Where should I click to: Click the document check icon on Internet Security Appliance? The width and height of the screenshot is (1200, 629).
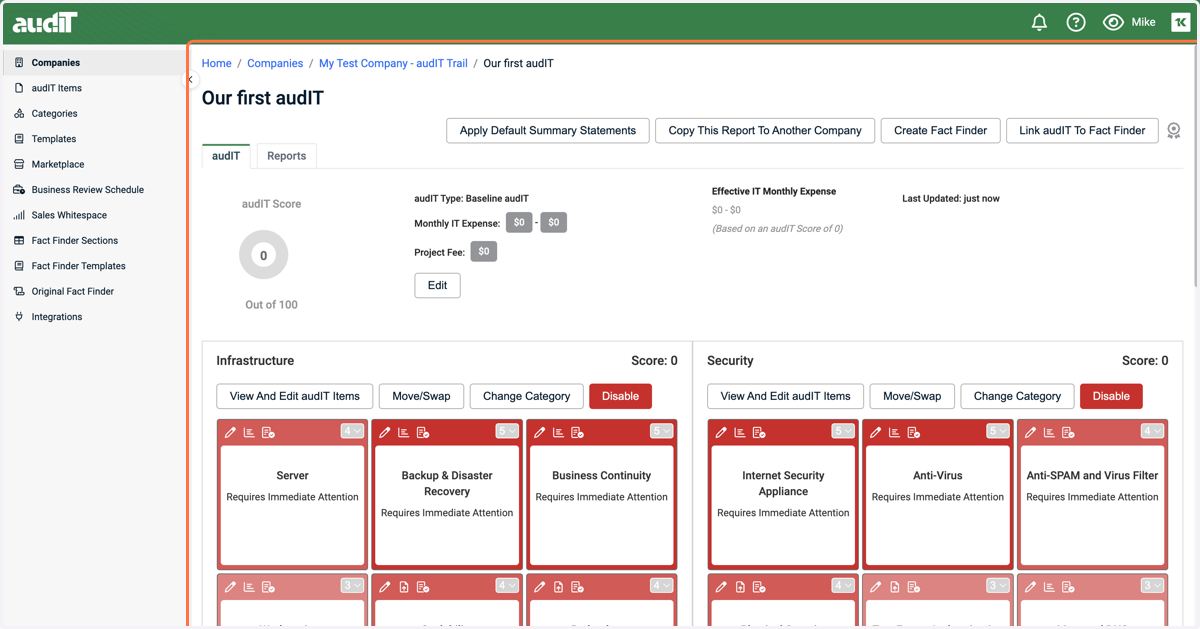tap(759, 432)
